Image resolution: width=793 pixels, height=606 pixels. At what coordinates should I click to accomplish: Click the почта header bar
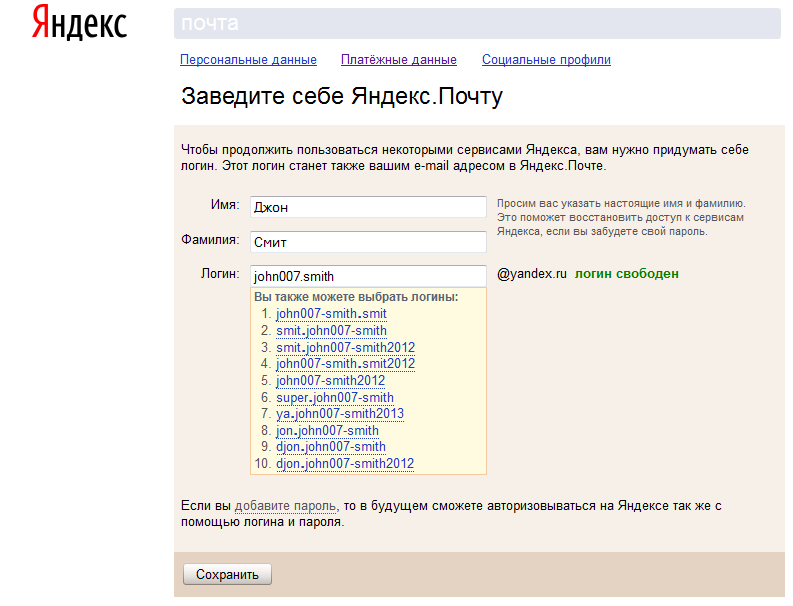(x=477, y=23)
